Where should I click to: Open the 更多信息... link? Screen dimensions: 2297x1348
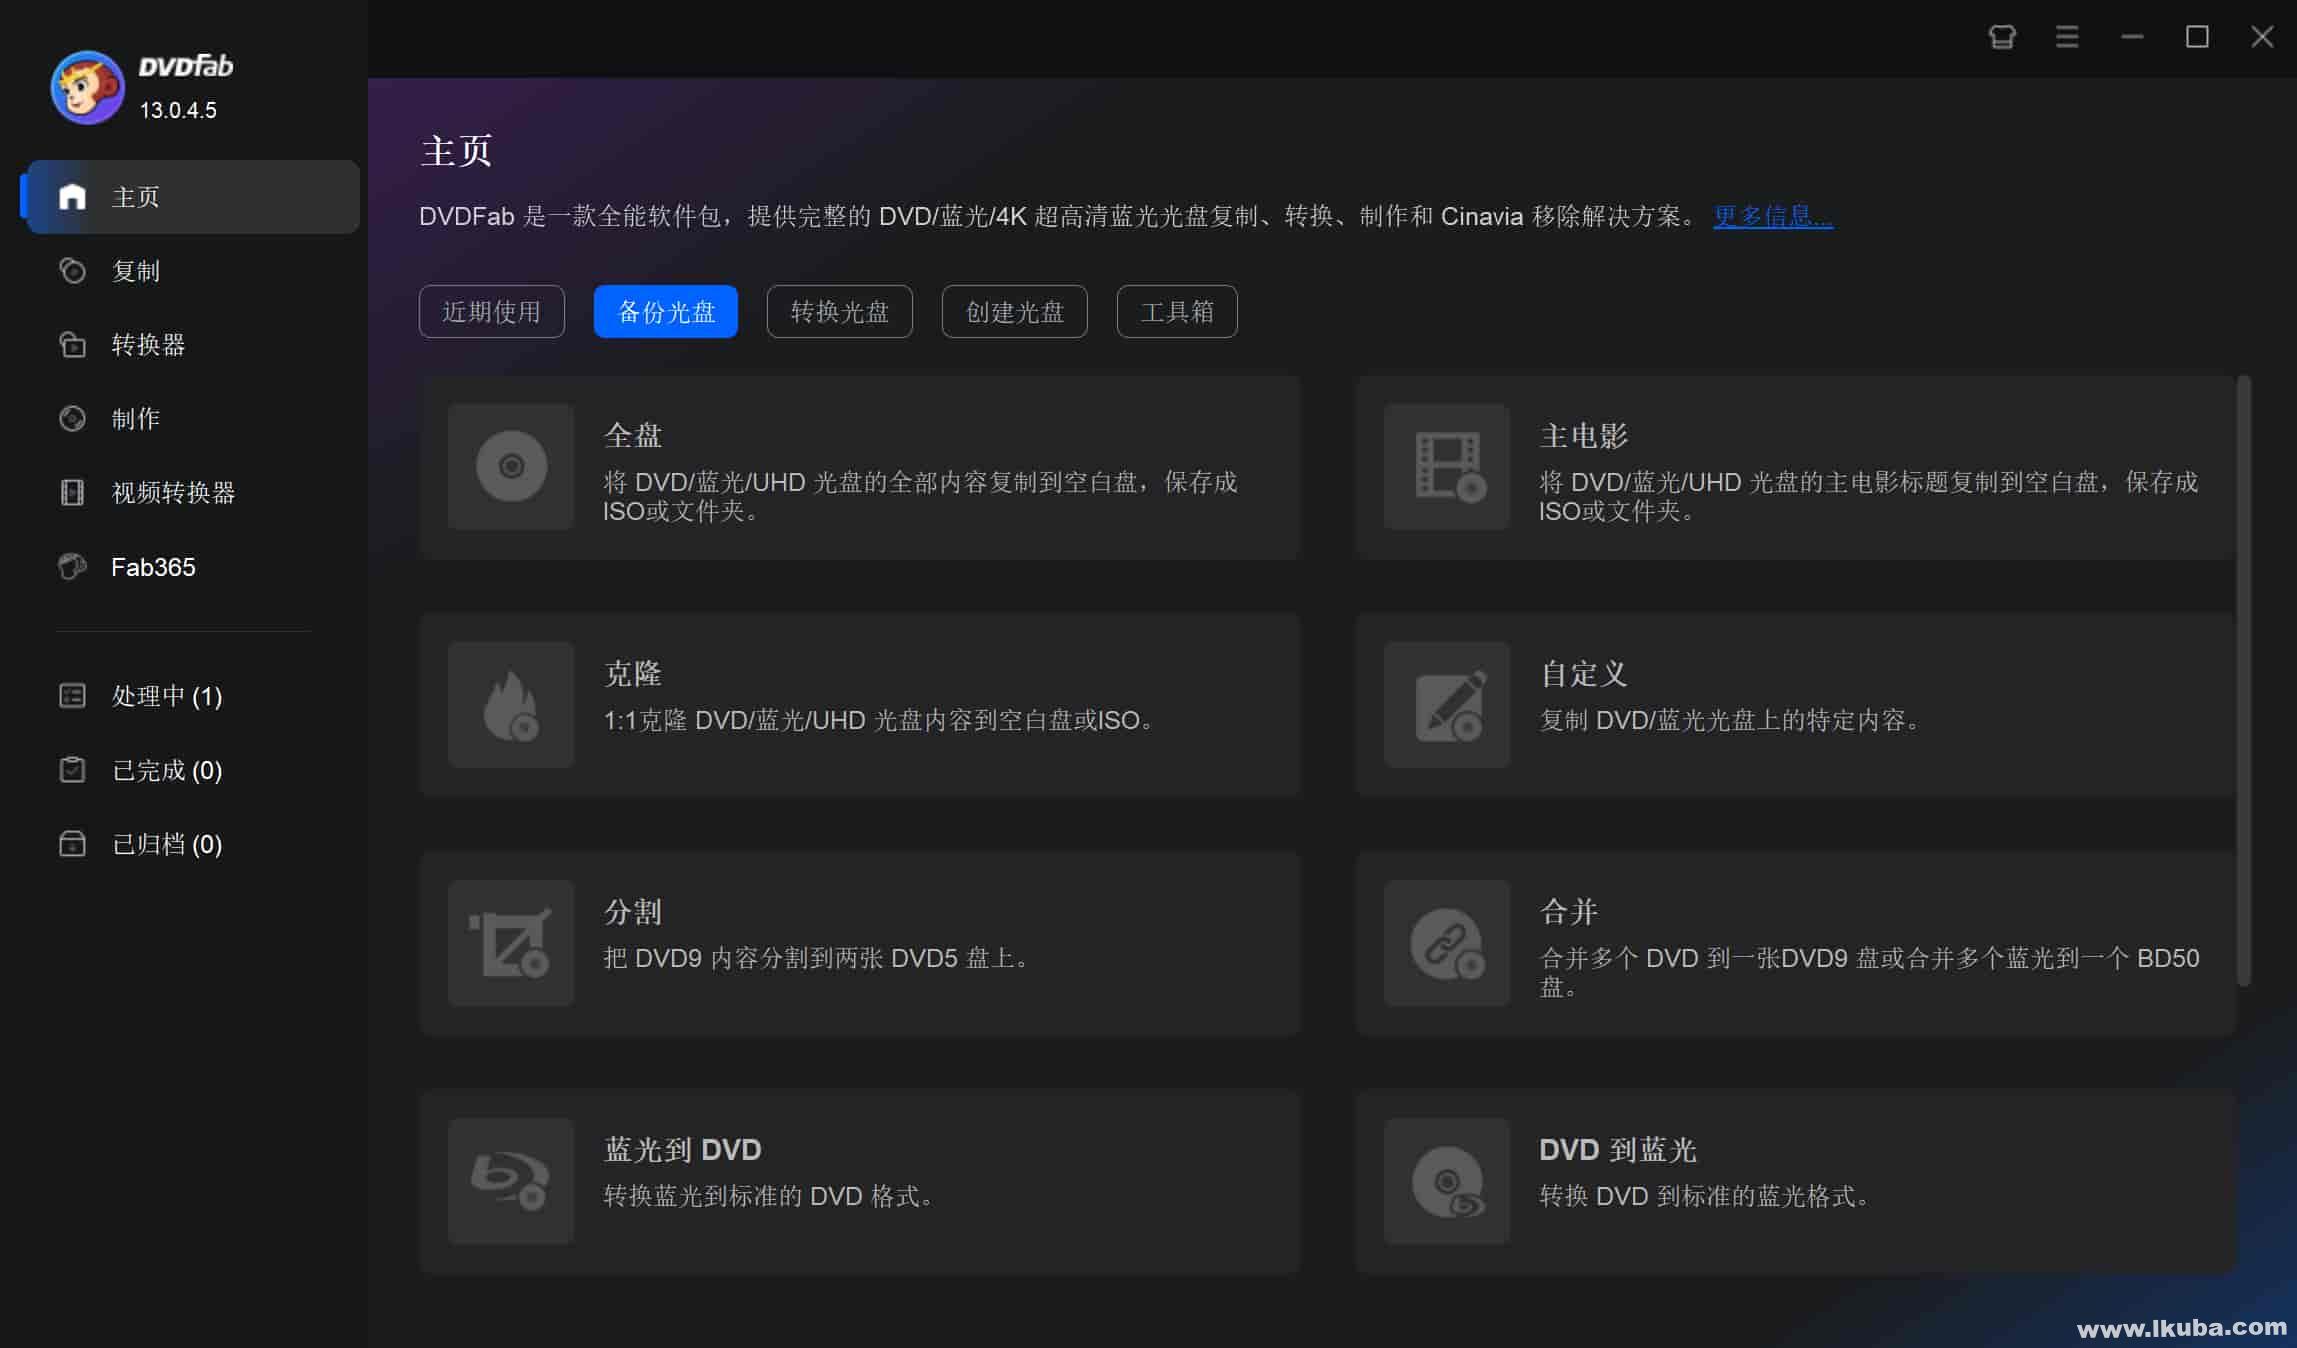(x=1773, y=216)
